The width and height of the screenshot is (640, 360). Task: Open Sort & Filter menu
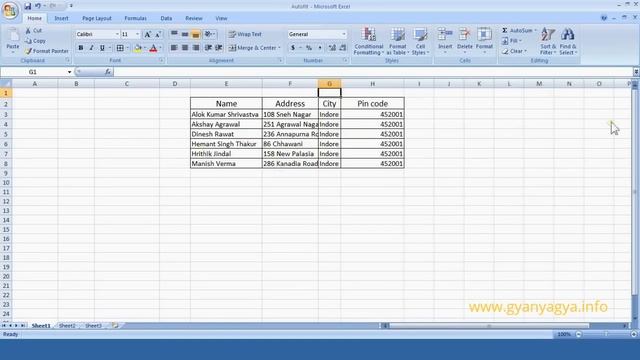(548, 41)
